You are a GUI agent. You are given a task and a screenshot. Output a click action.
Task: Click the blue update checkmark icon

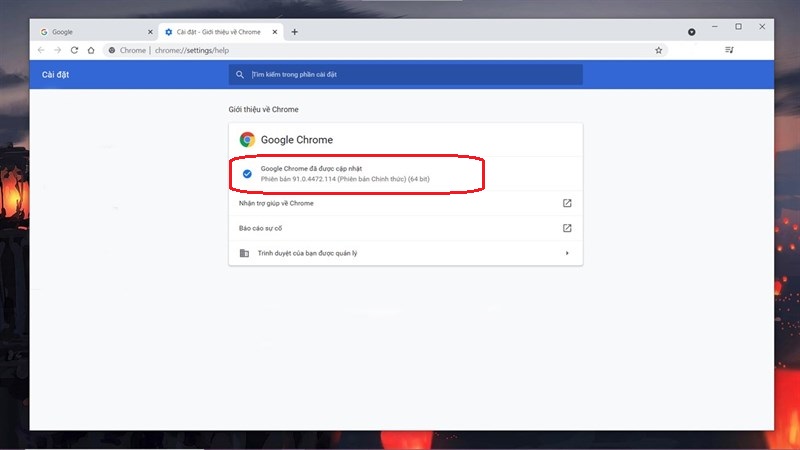tap(247, 174)
